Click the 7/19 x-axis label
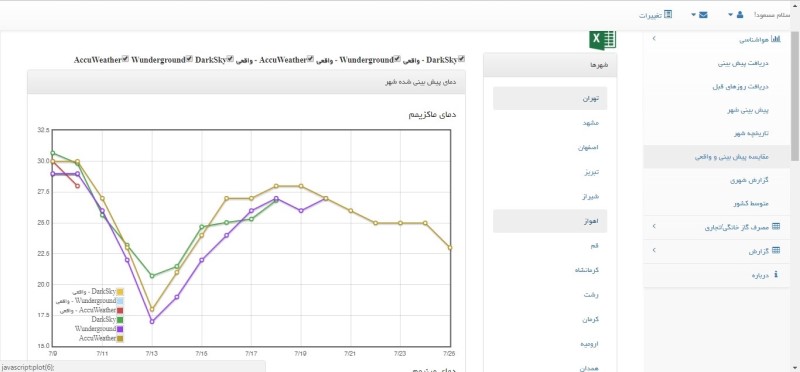The width and height of the screenshot is (800, 372). tap(301, 353)
